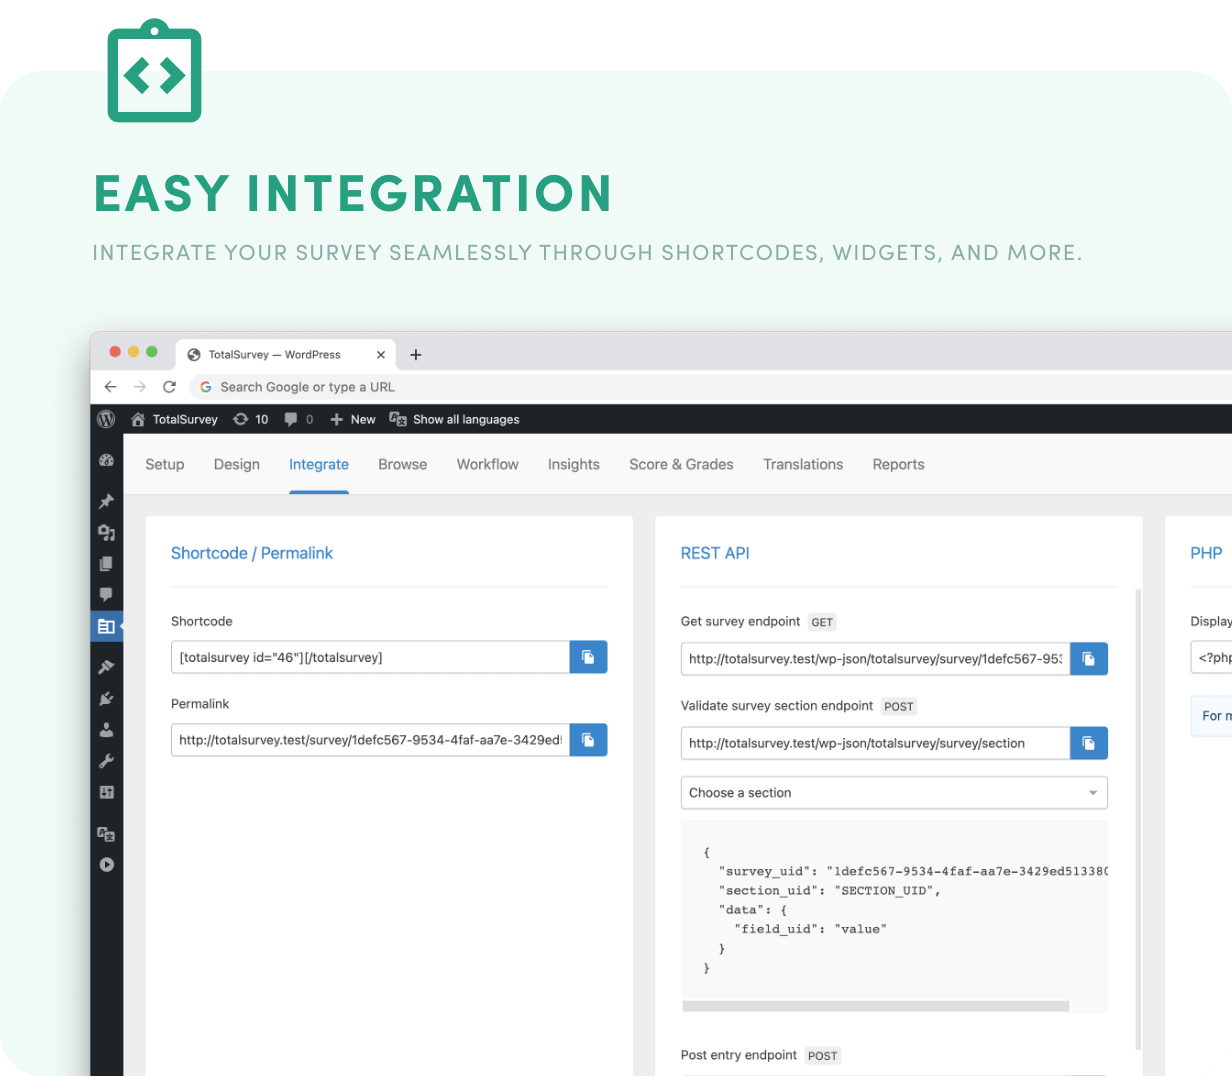Screen dimensions: 1232x1076
Task: Click the POST badge beside Validate survey section
Action: [899, 706]
